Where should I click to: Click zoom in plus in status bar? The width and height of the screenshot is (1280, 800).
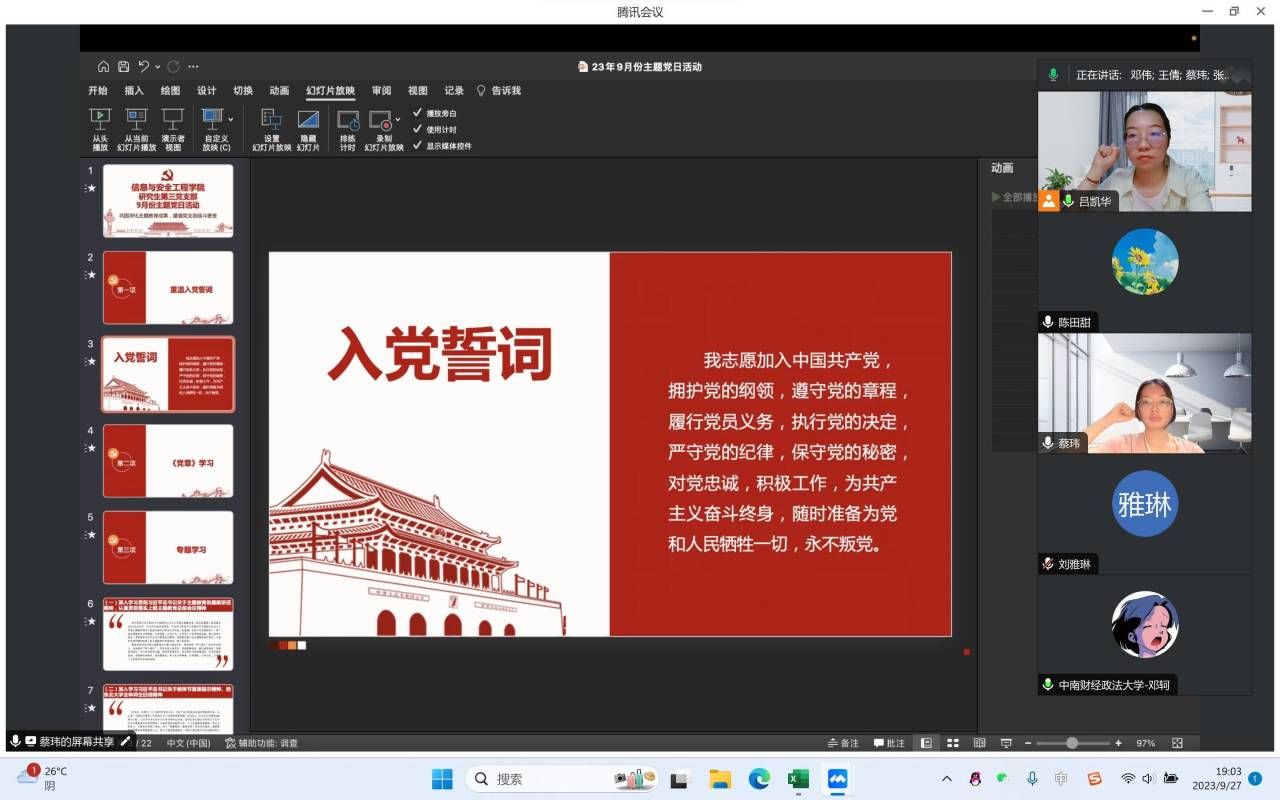[1118, 743]
